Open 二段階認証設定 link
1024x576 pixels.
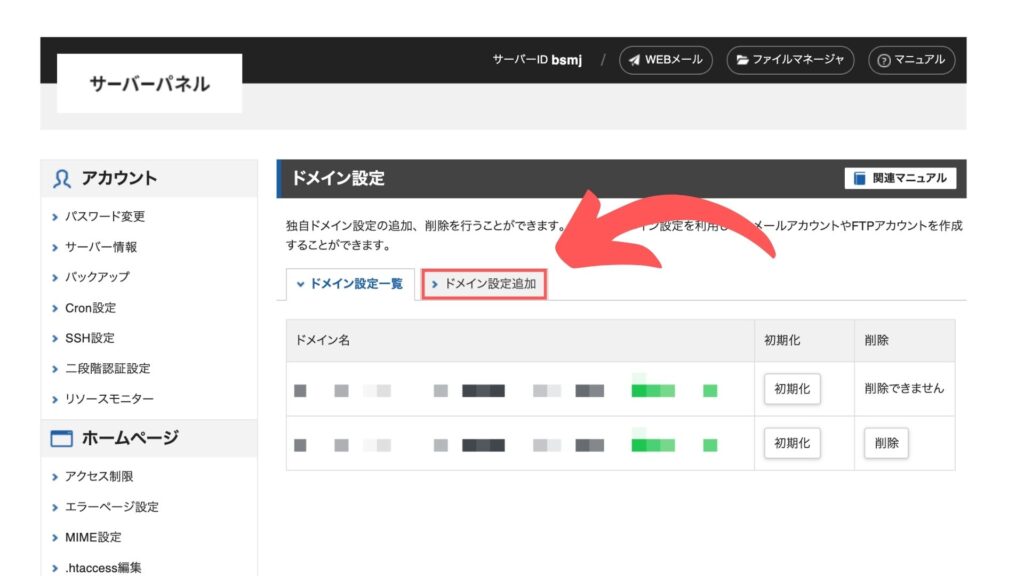click(x=107, y=368)
